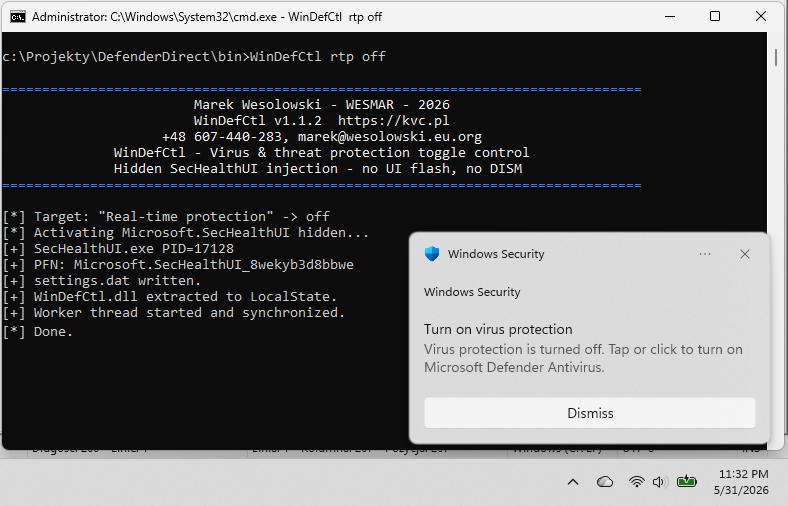Click the SecHealthUI.exe PID=17128 line
The width and height of the screenshot is (788, 506).
click(118, 249)
